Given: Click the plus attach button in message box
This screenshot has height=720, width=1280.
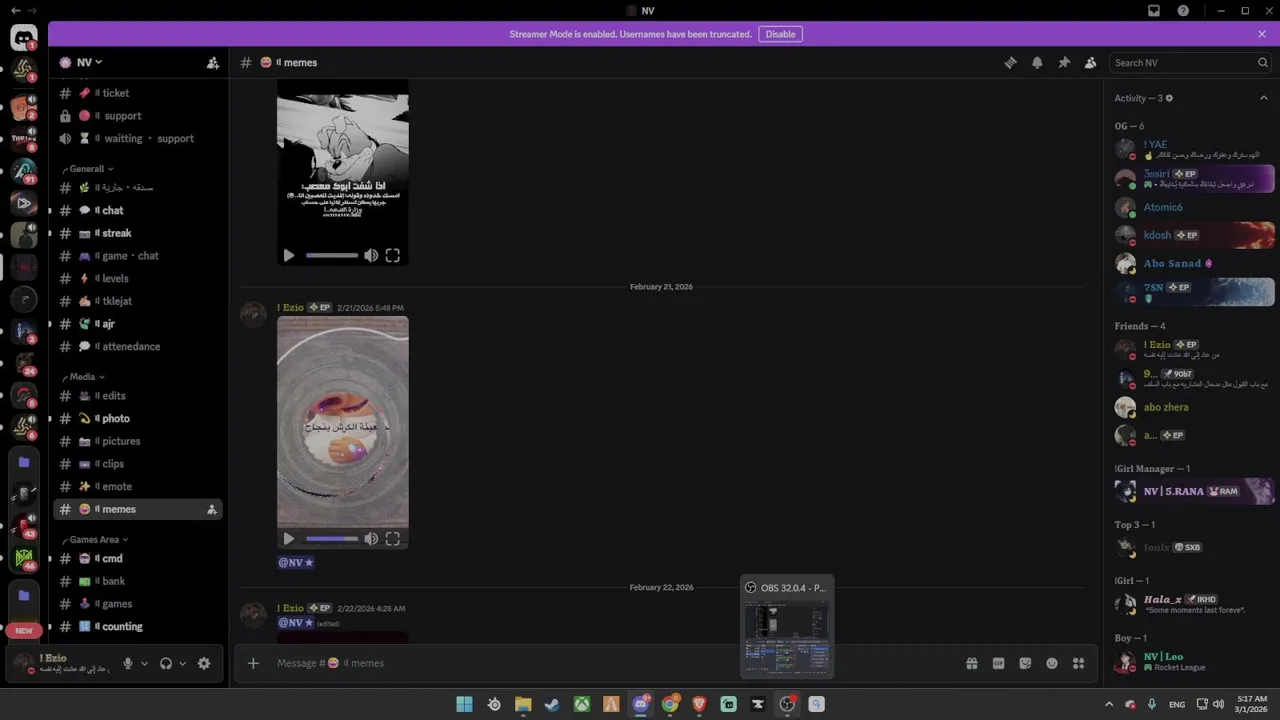Looking at the screenshot, I should pyautogui.click(x=253, y=663).
